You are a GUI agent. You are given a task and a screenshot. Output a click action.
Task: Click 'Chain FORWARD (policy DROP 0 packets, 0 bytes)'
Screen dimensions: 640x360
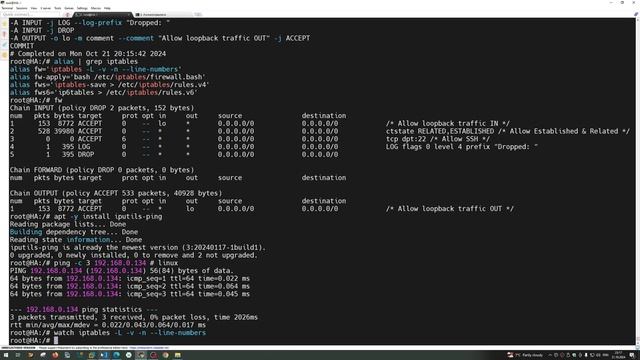pyautogui.click(x=102, y=170)
